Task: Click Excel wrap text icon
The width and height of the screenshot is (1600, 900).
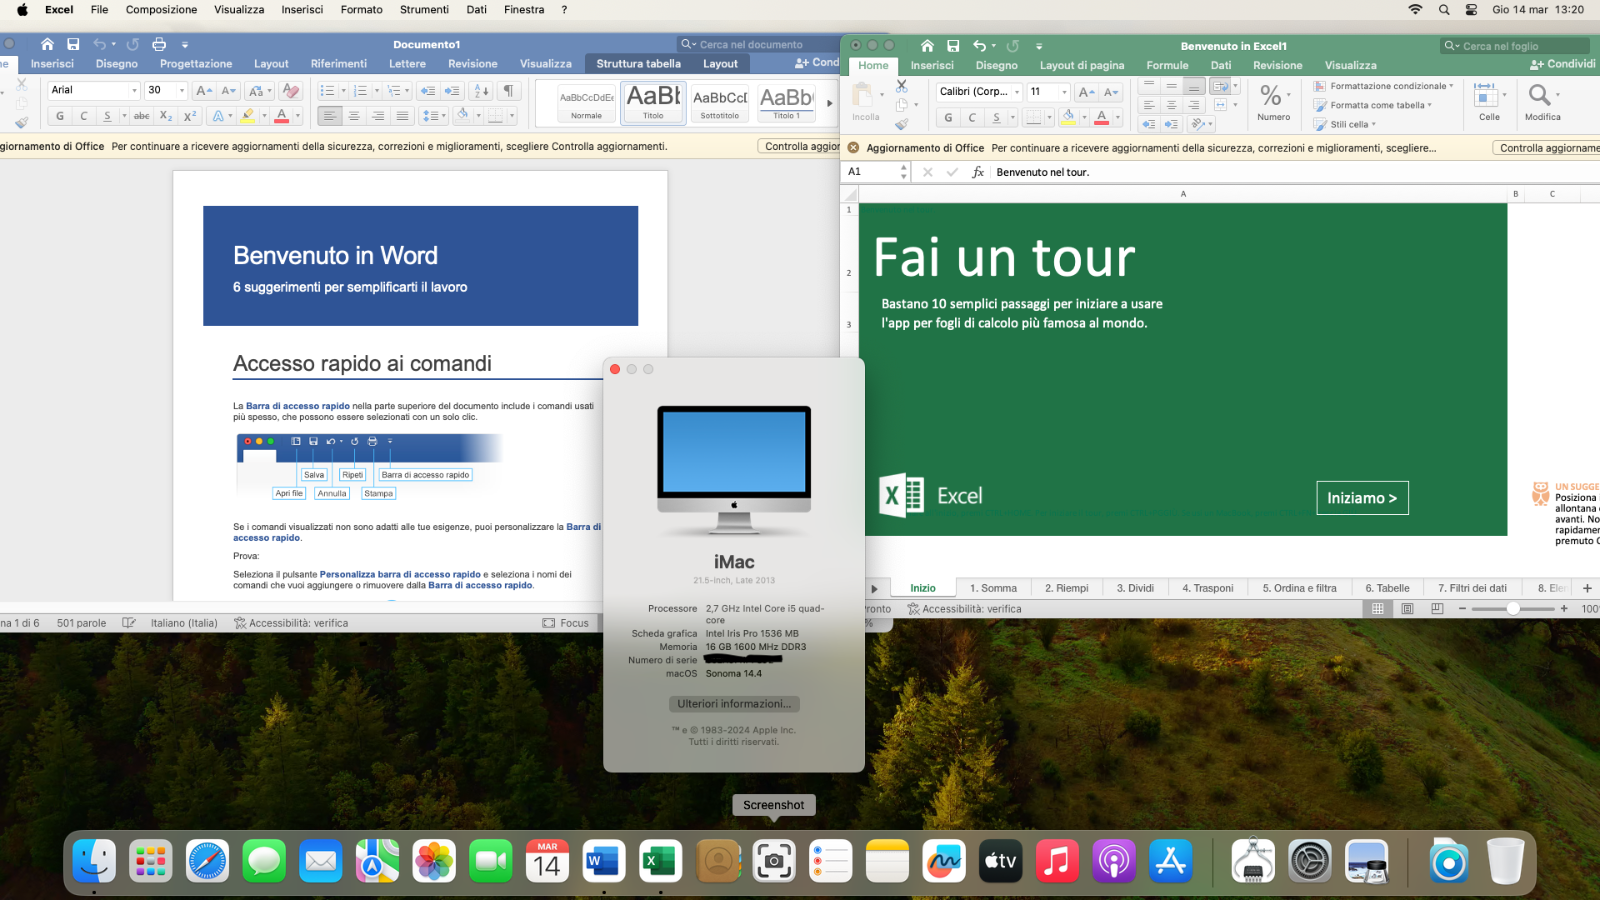Action: tap(1220, 87)
